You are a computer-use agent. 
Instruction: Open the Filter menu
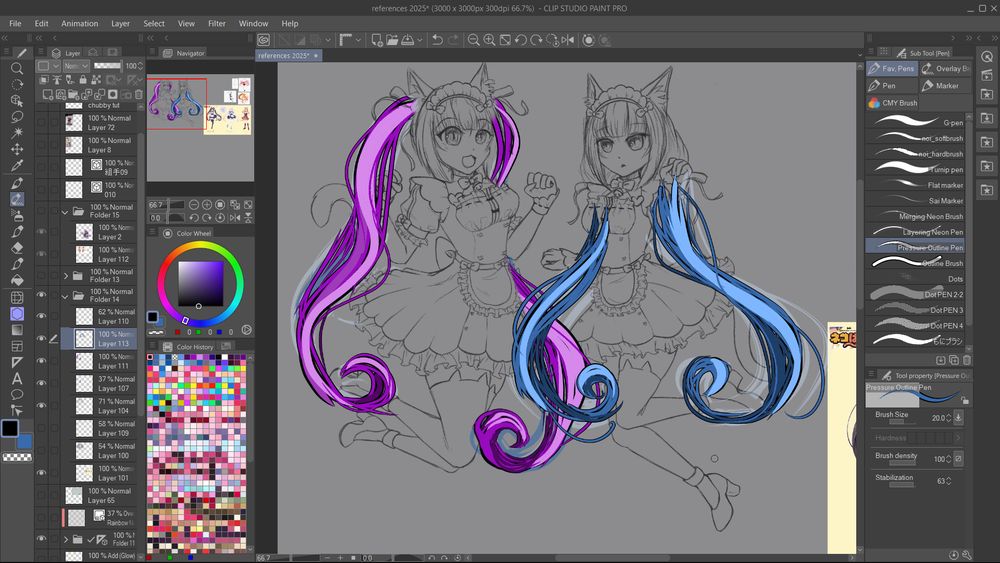tap(217, 24)
